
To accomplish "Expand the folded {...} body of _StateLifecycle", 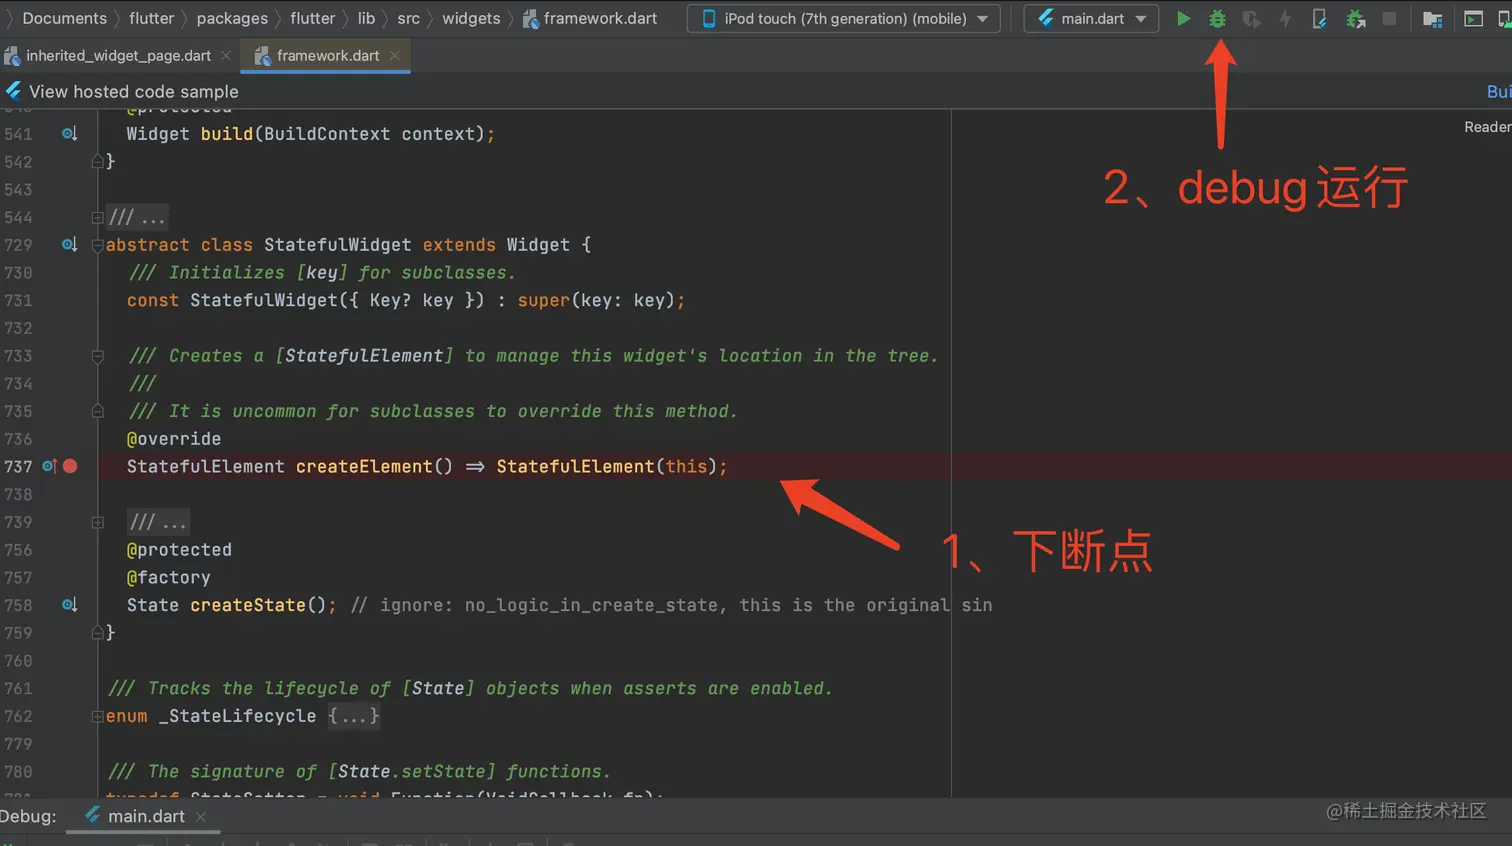I will pos(354,716).
